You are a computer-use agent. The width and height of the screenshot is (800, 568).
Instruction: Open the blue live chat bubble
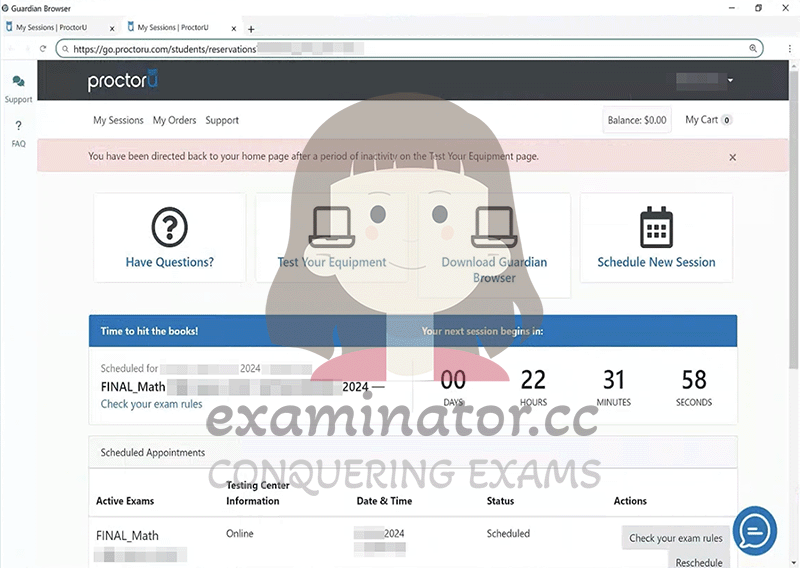[x=755, y=531]
